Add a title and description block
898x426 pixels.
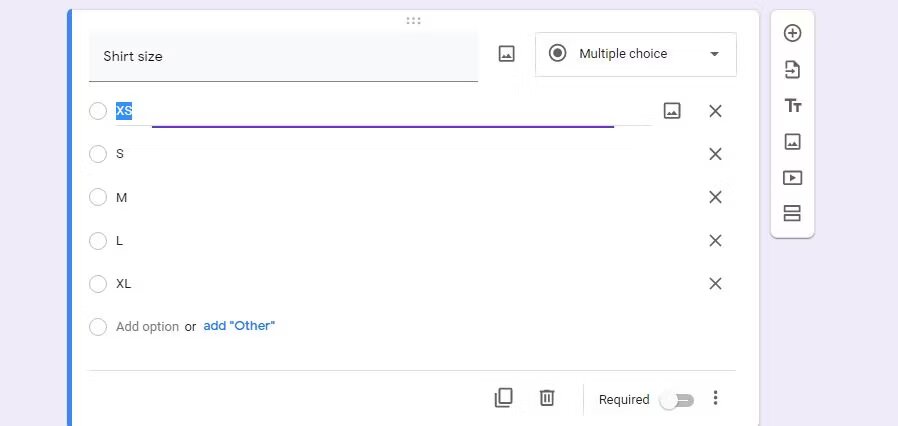[x=792, y=106]
